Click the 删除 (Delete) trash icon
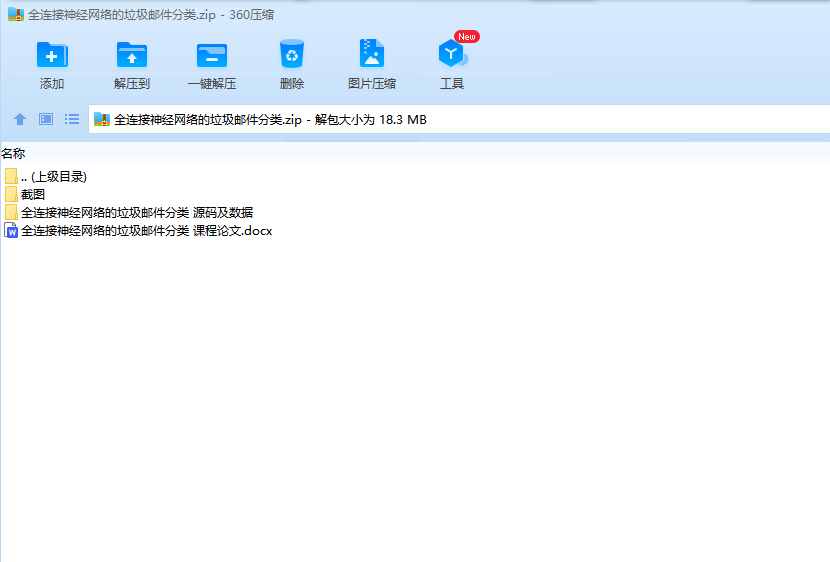Screen dimensions: 830x562 (x=292, y=54)
